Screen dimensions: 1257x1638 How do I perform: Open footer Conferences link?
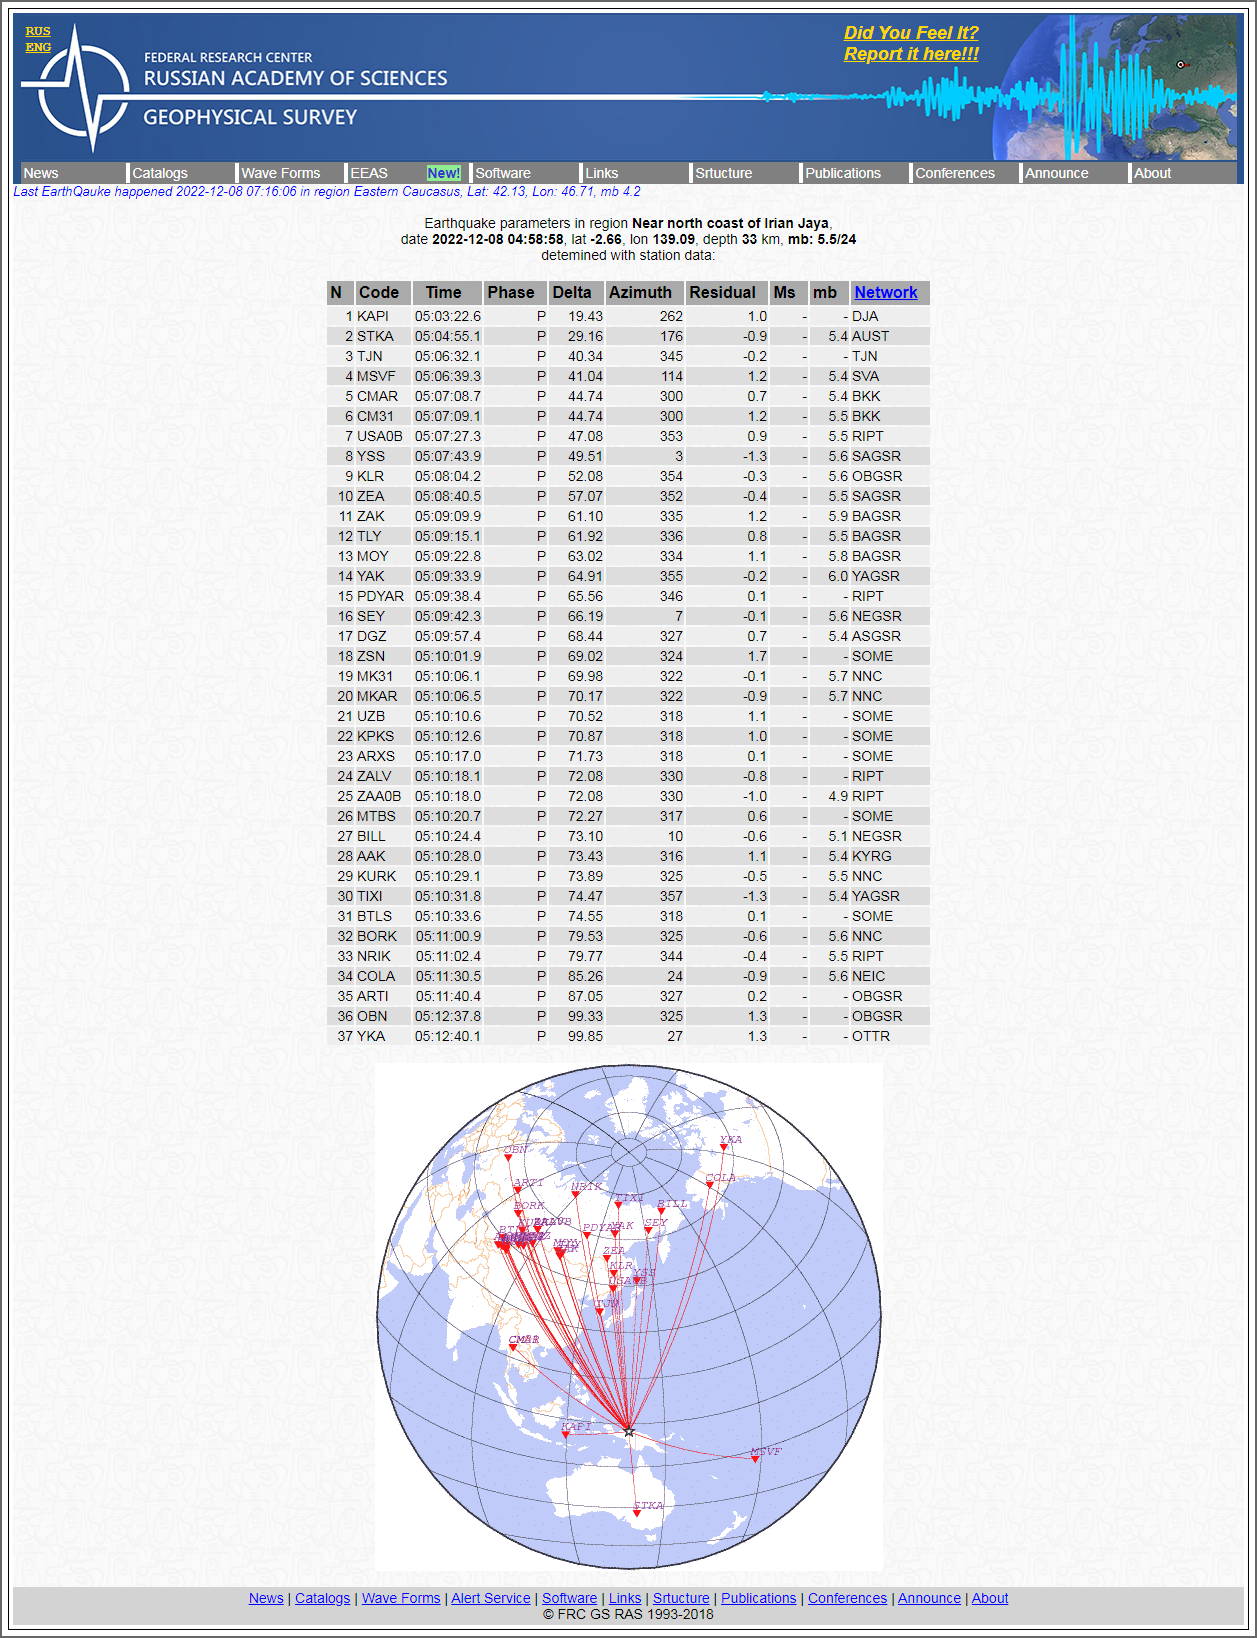coord(848,1598)
